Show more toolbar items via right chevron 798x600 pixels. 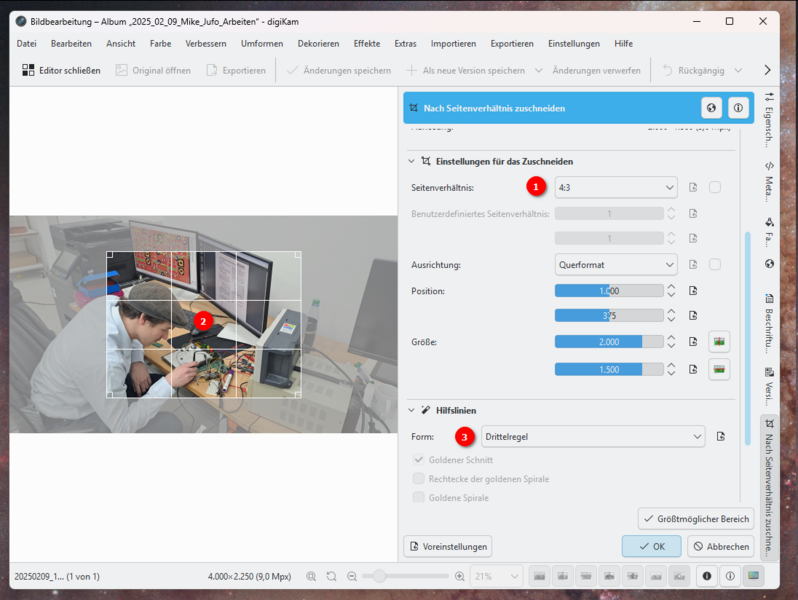(x=767, y=70)
